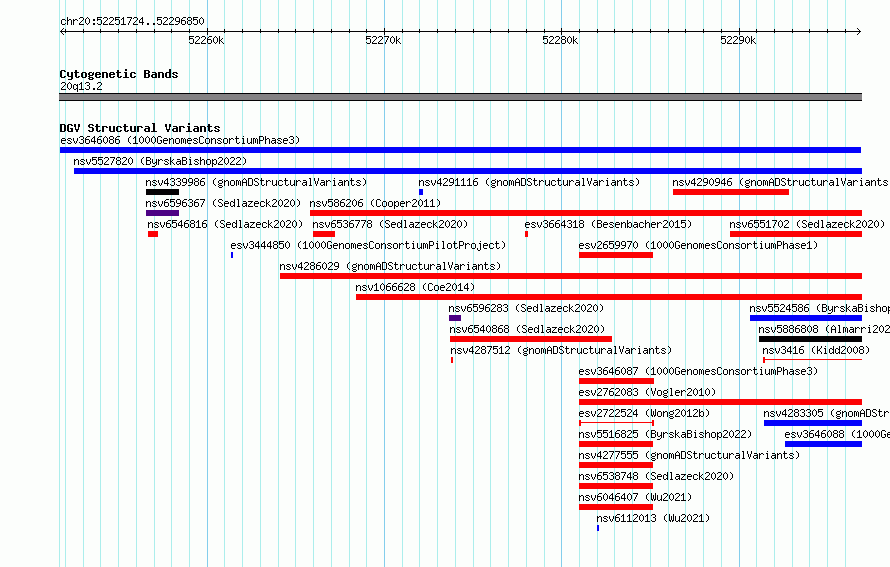
Task: Click the red nsv6540868 feature bar
Action: (x=531, y=339)
